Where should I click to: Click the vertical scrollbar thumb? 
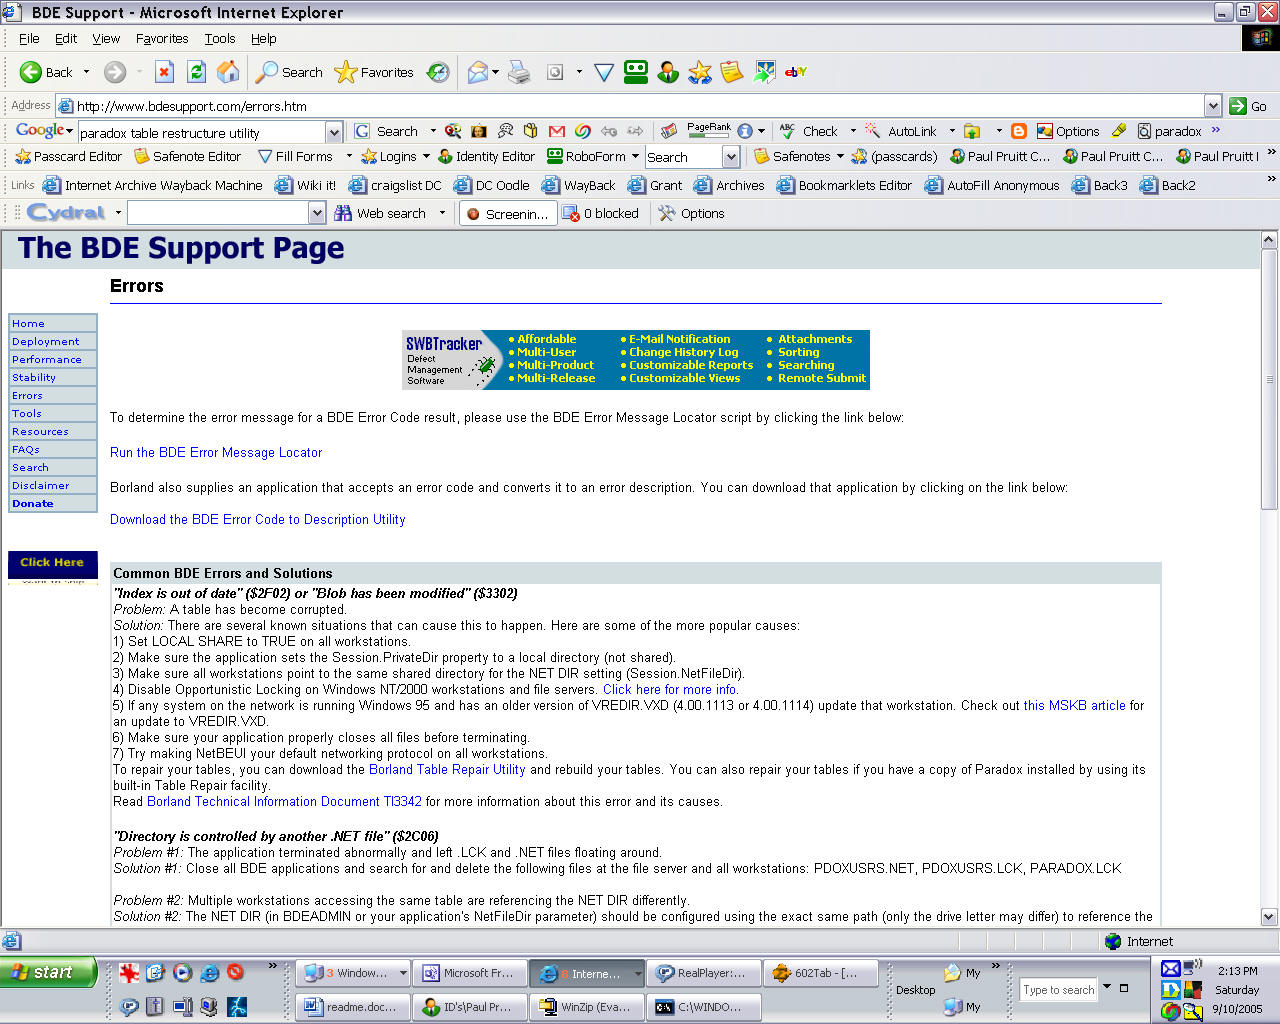[x=1269, y=380]
